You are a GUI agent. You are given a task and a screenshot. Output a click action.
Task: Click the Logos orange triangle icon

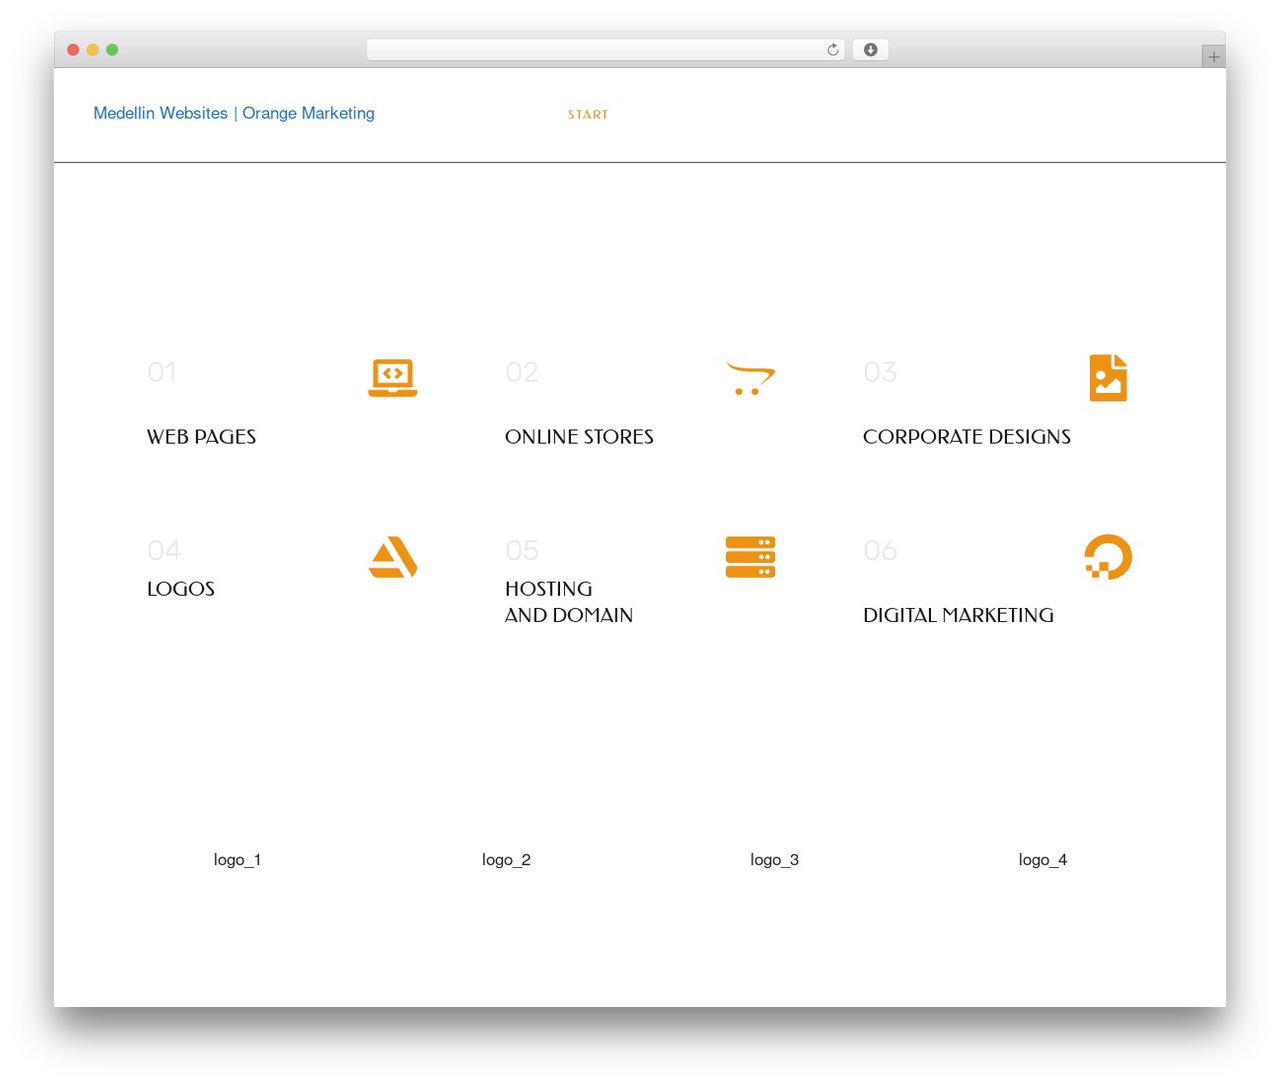[393, 557]
